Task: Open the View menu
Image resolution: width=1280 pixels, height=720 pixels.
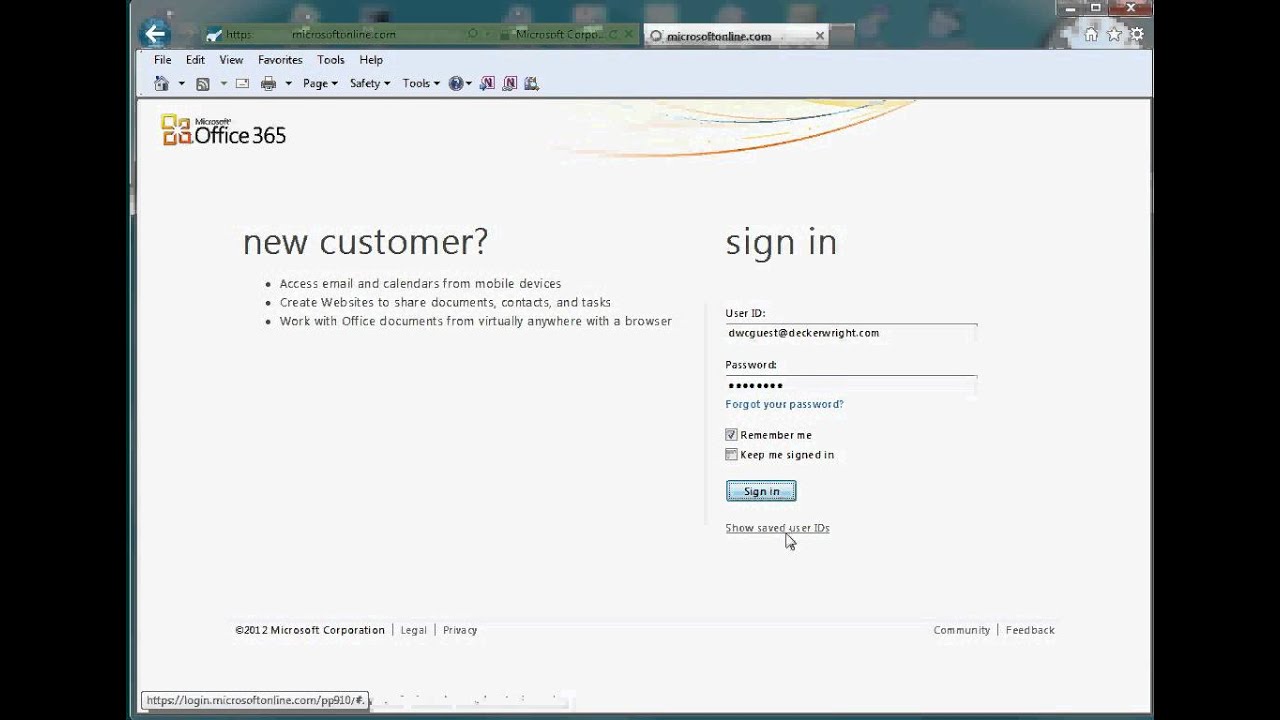Action: pyautogui.click(x=231, y=60)
